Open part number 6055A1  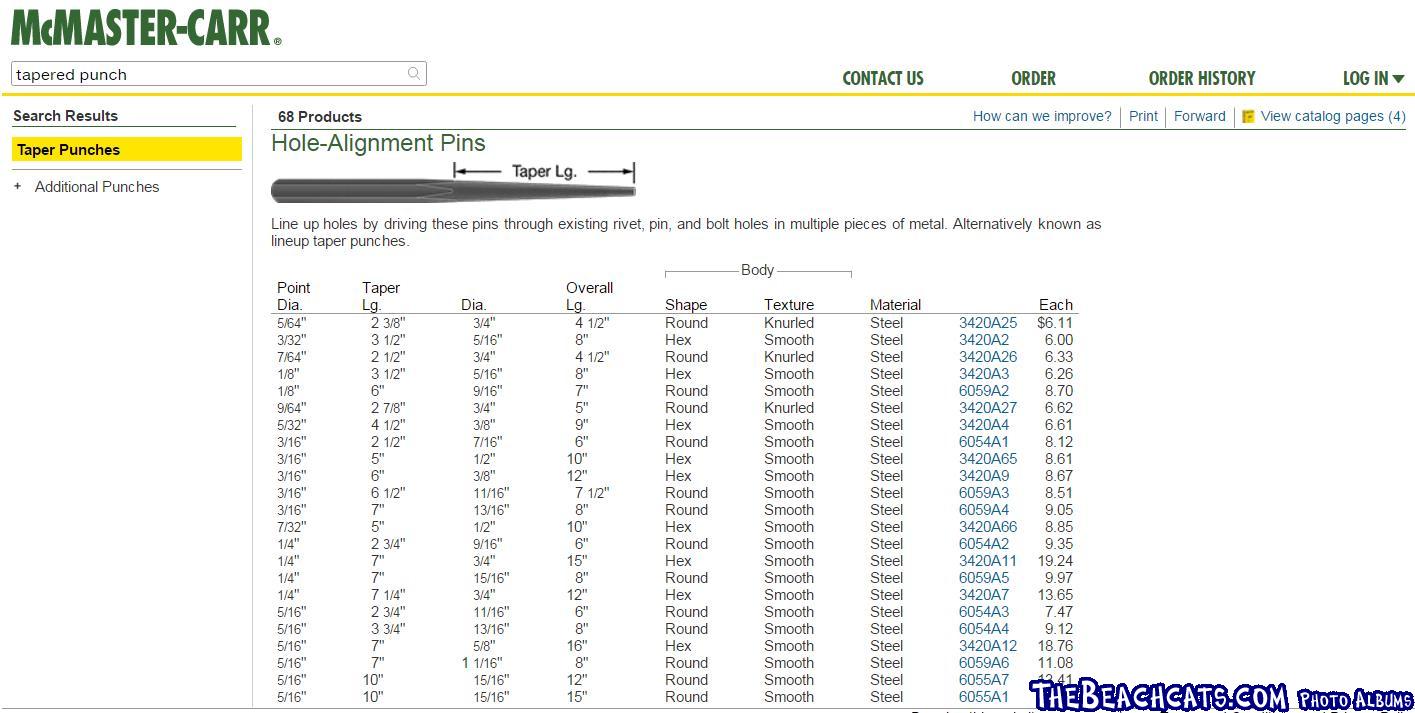tap(984, 697)
